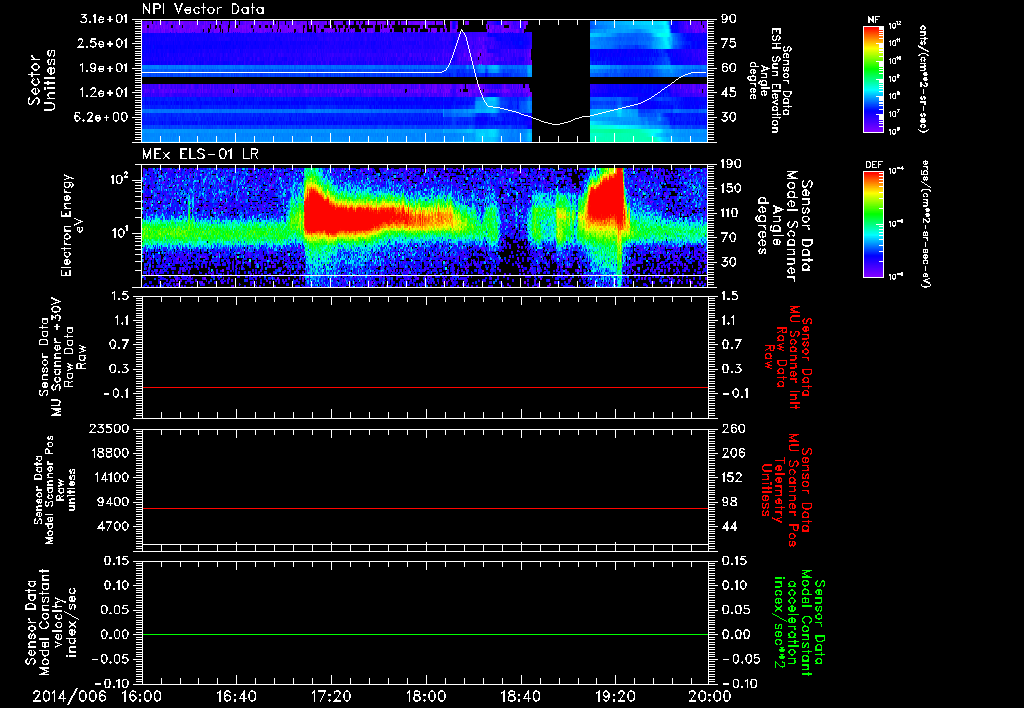Click the 90 degree sun elevation tick
Screen dimensions: 1024x708
728,19
